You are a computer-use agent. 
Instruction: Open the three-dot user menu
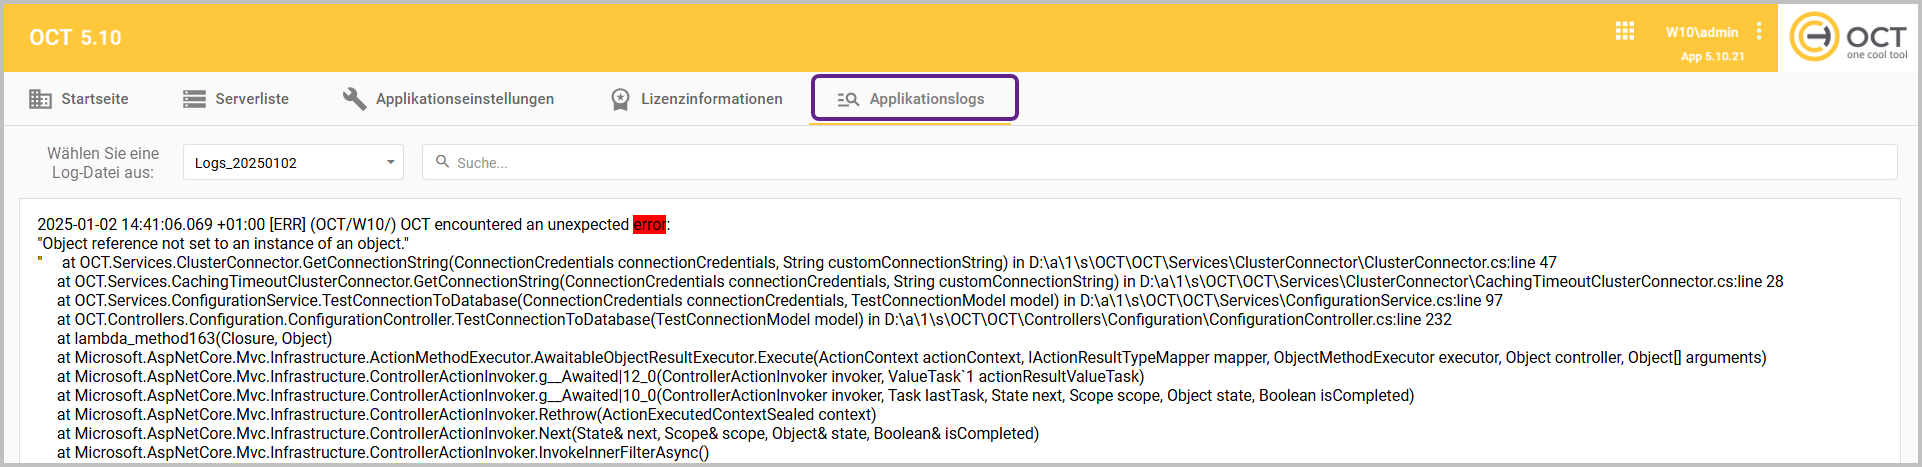pos(1759,32)
